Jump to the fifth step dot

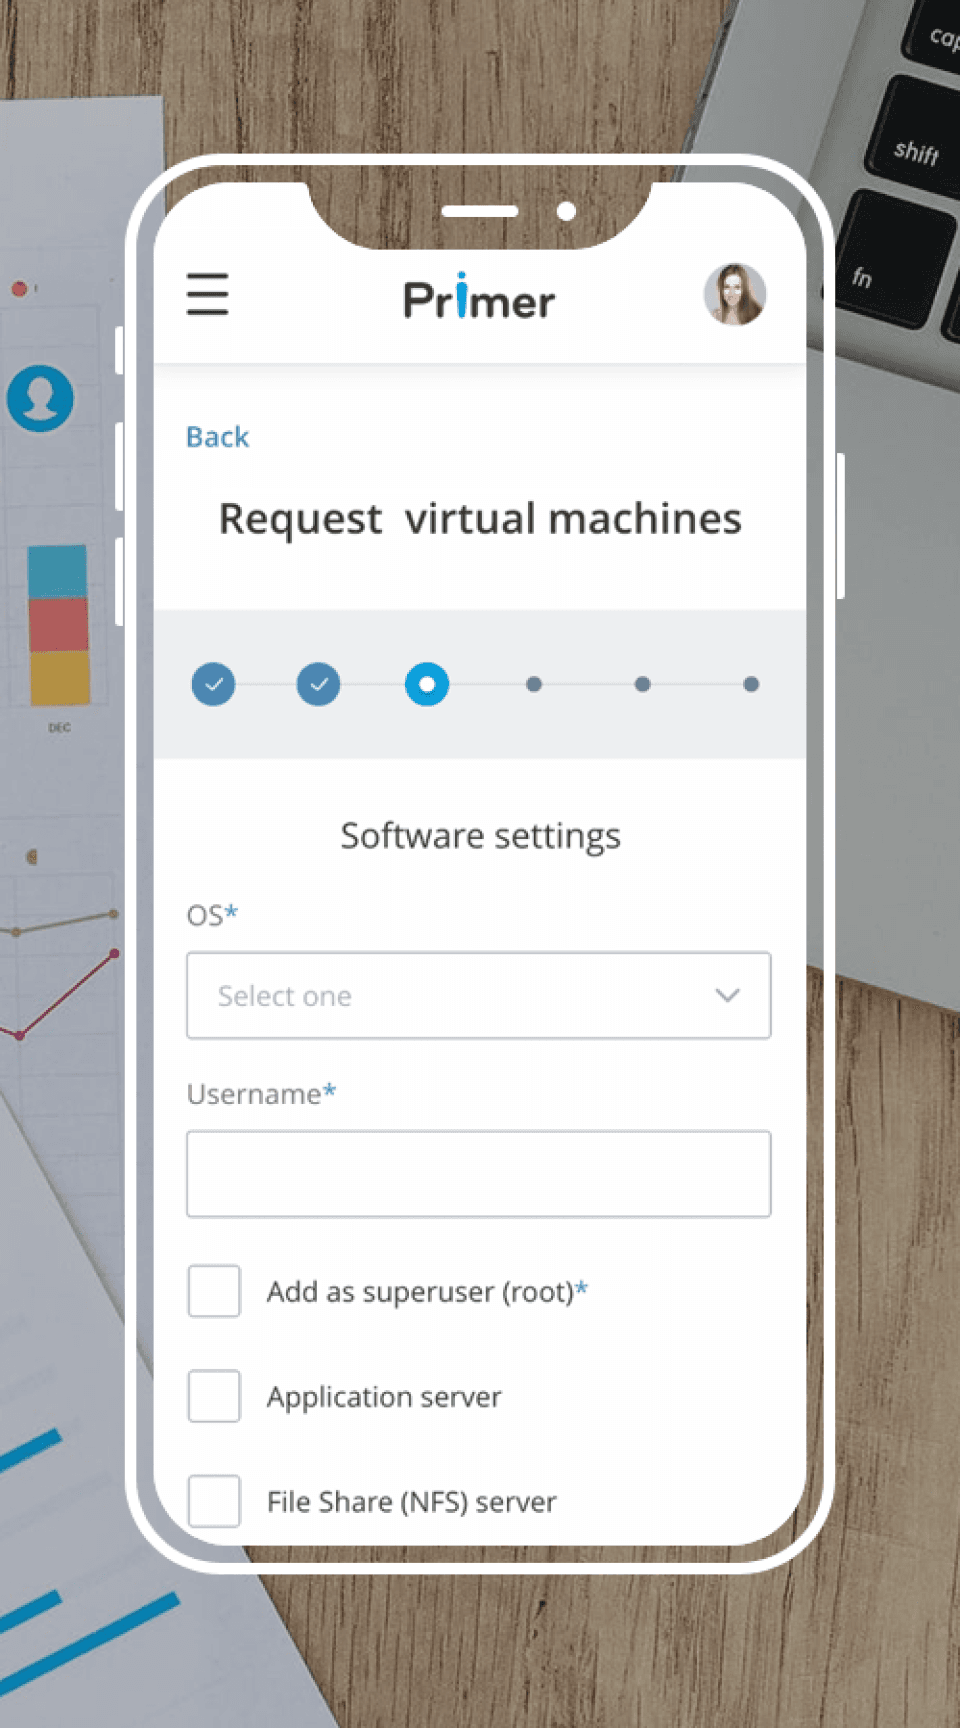click(643, 684)
